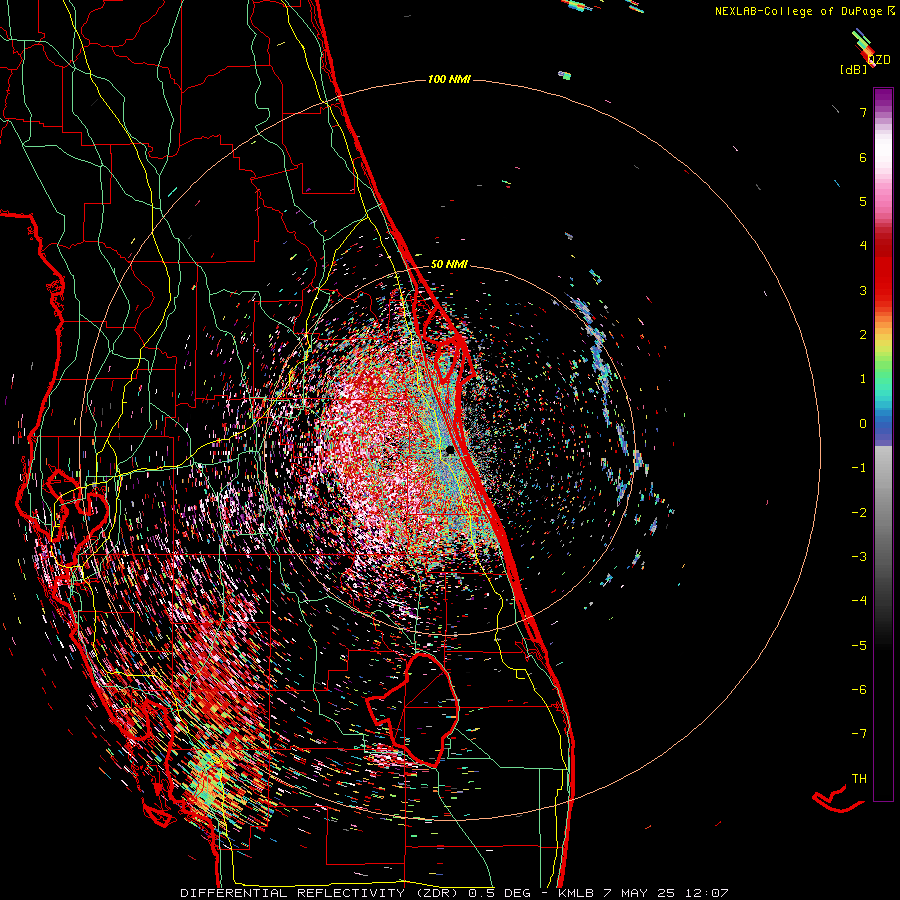
Task: Click the ZDR color scale bar
Action: (x=883, y=444)
